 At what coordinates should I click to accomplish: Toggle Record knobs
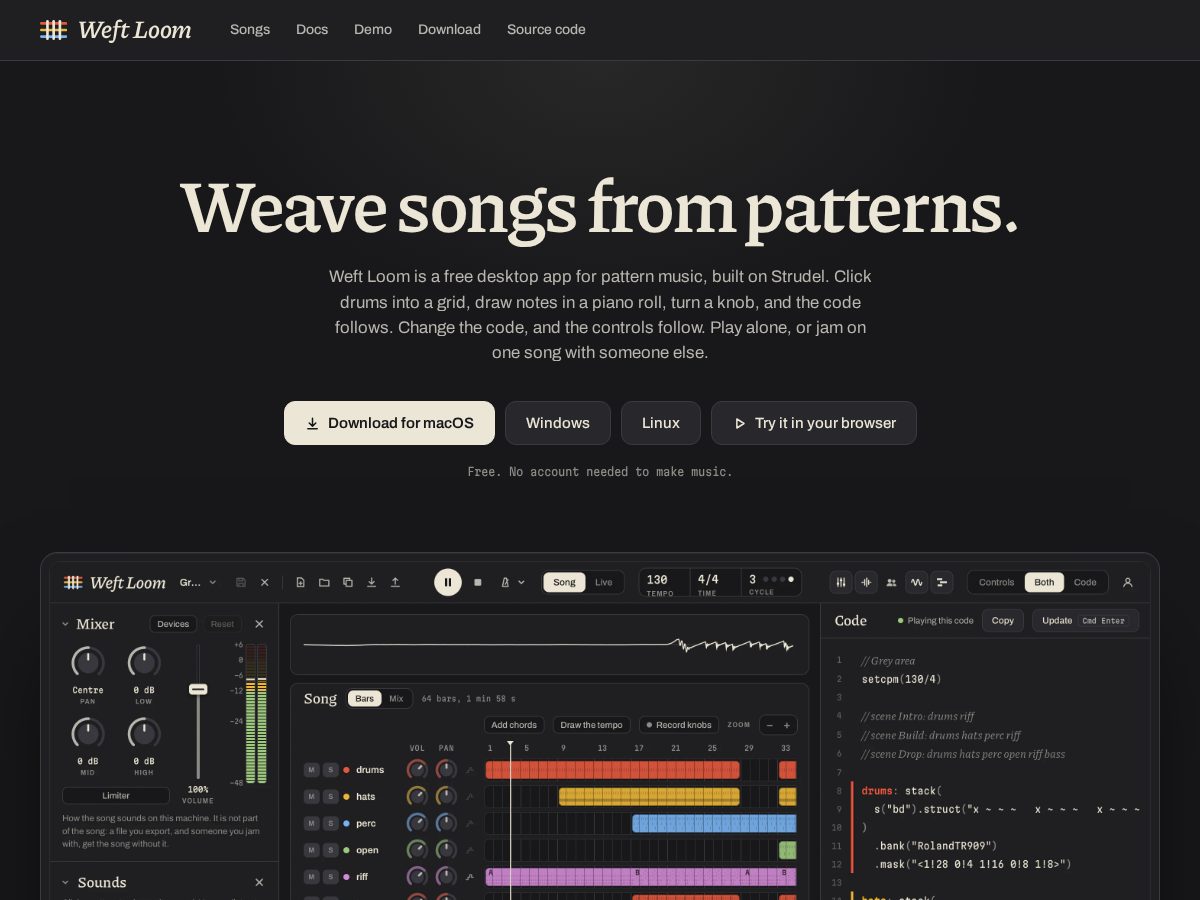coord(679,725)
